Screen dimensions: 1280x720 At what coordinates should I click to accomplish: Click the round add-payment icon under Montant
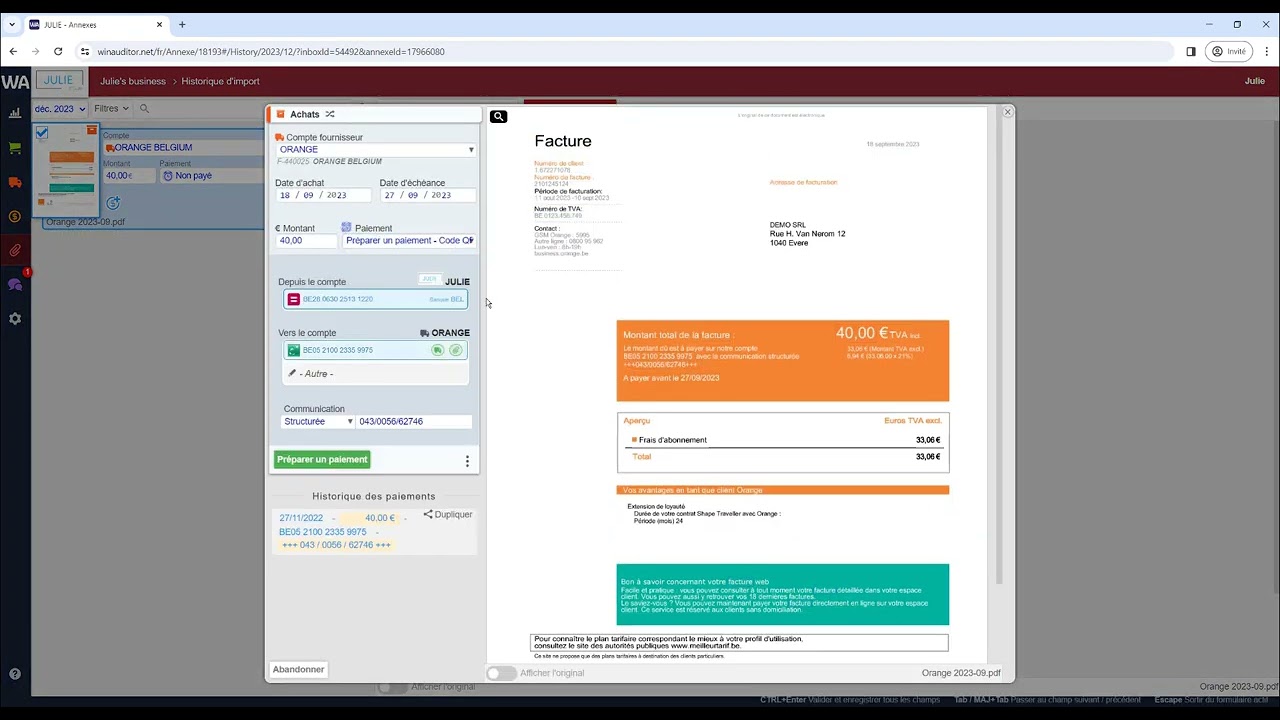tap(113, 203)
